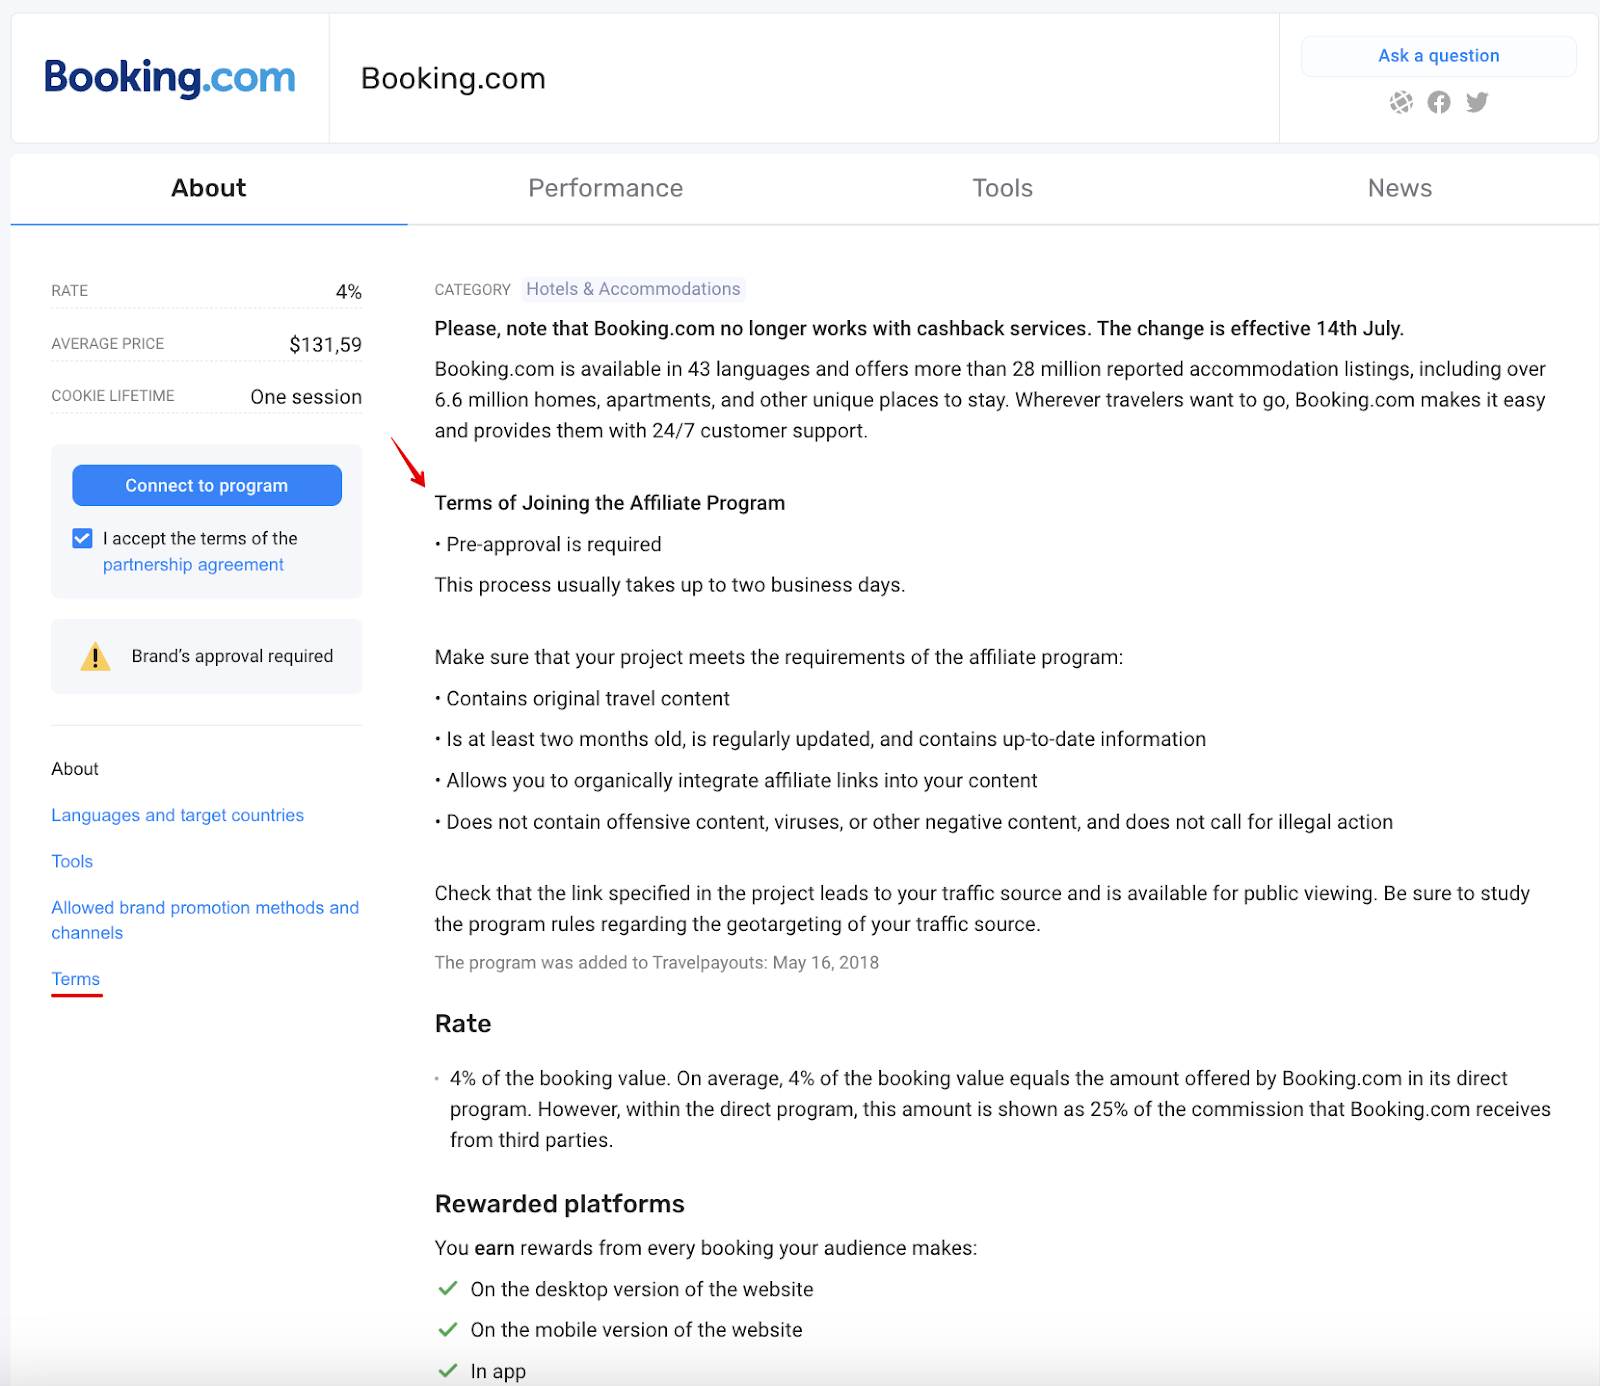Go to the Terms sidebar link
Image resolution: width=1600 pixels, height=1386 pixels.
76,979
